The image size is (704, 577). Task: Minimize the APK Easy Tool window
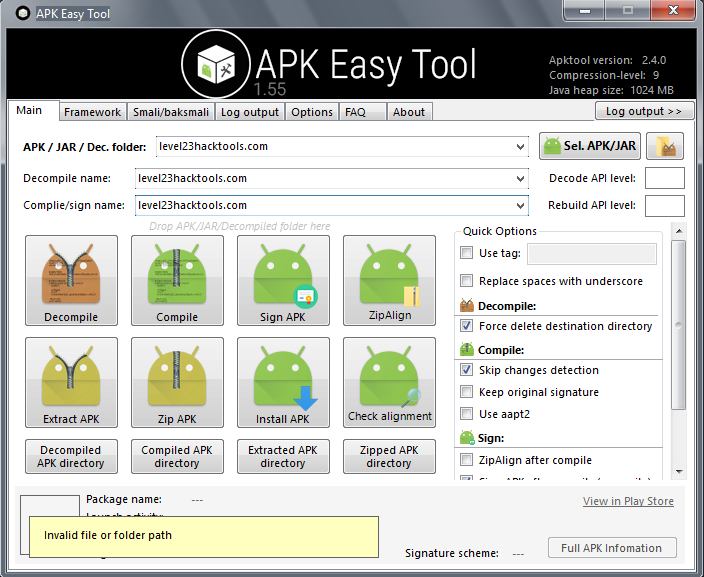click(585, 10)
